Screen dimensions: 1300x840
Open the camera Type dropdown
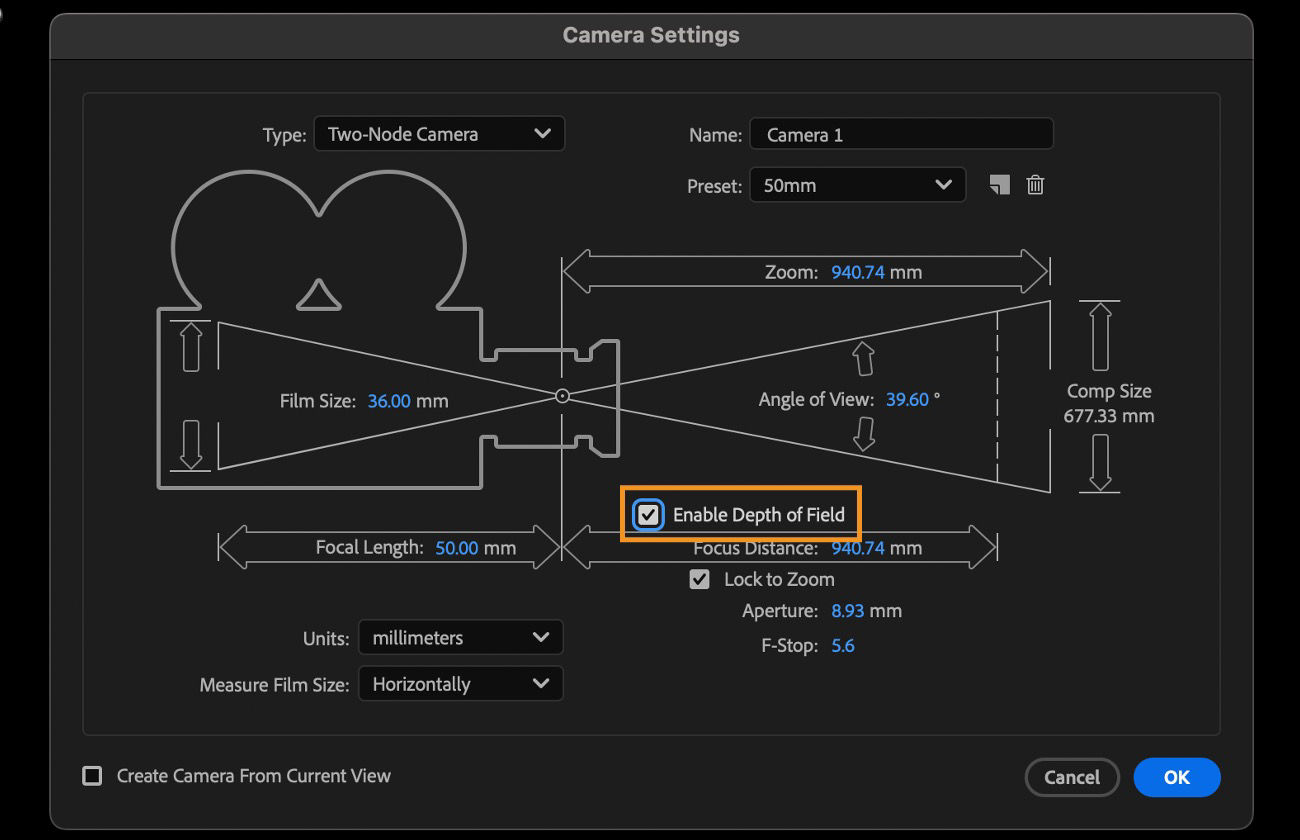coord(439,134)
